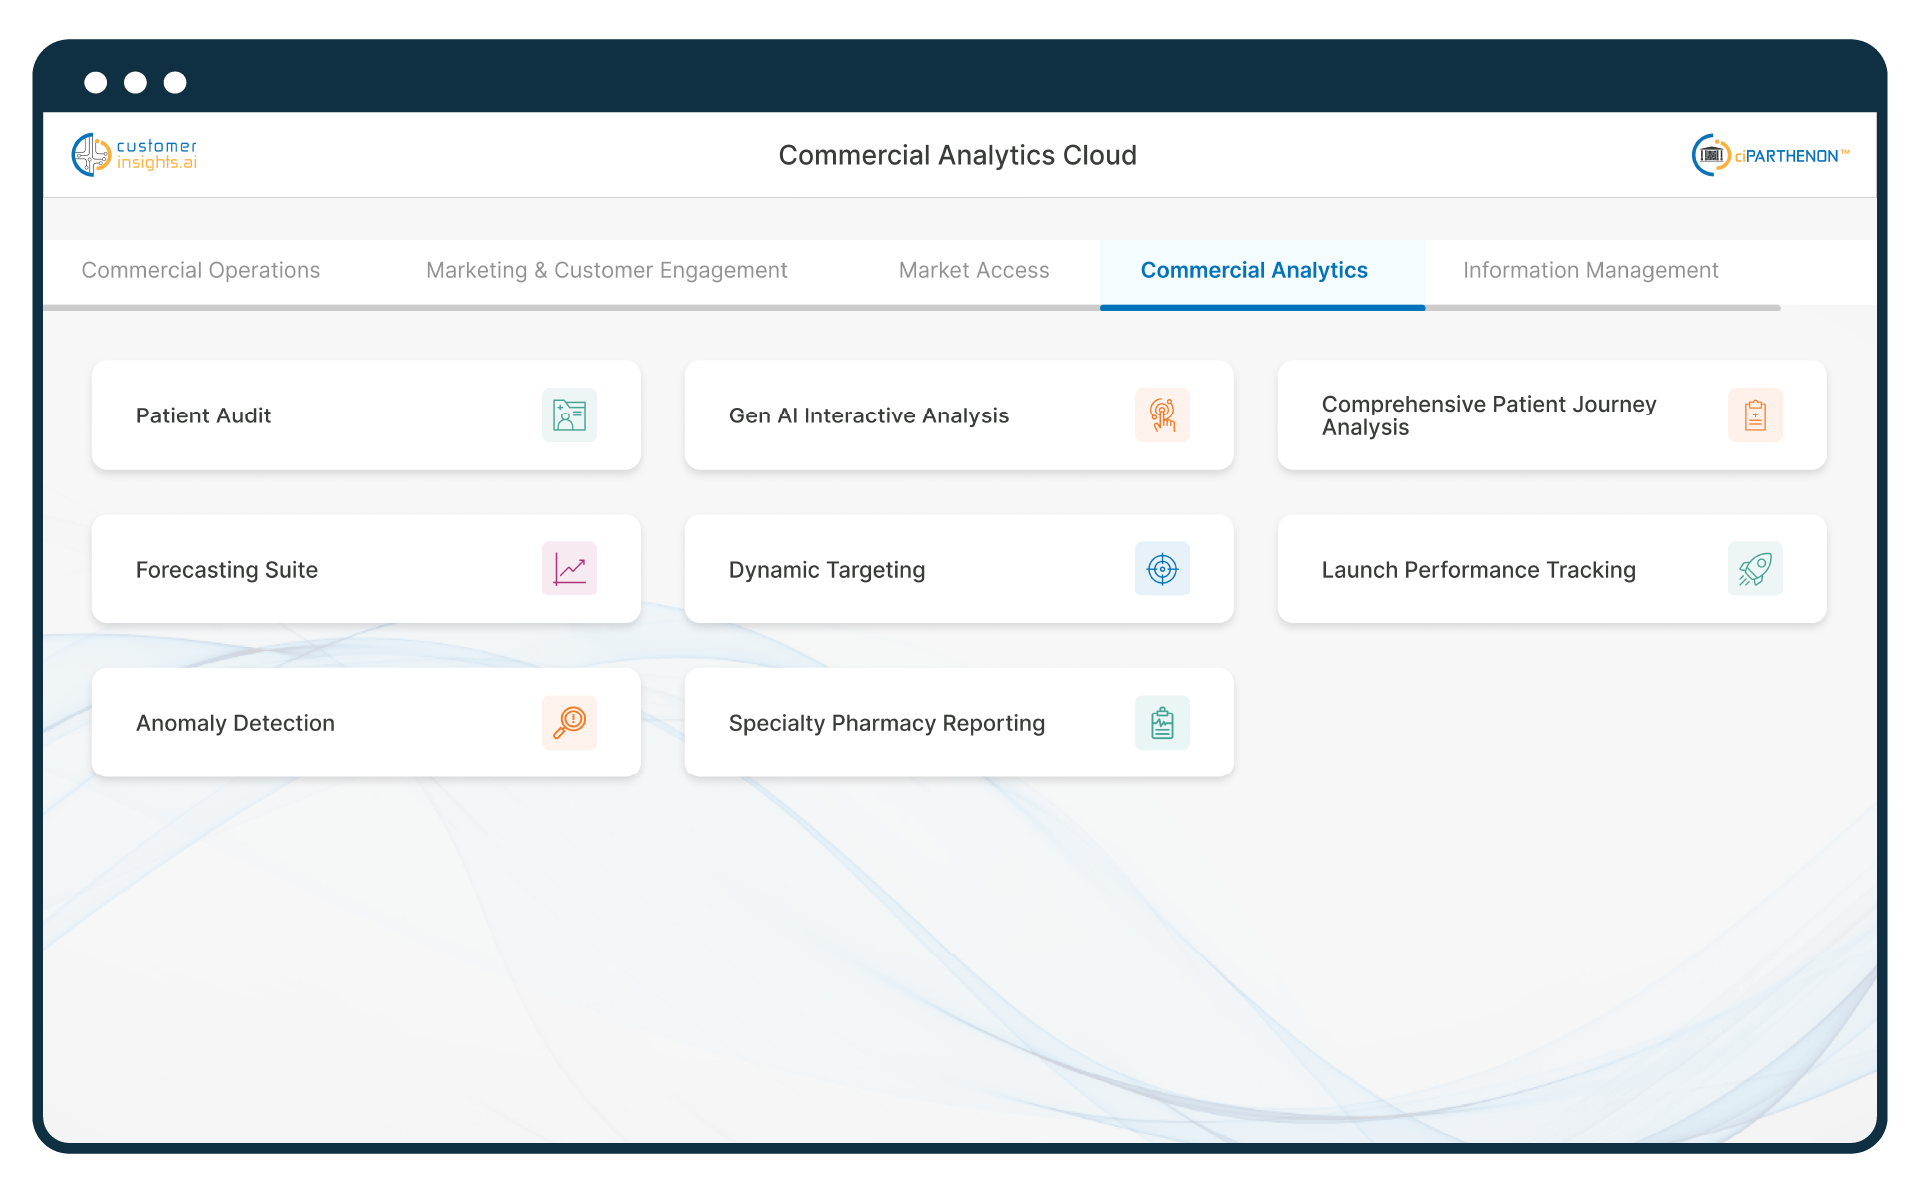Image resolution: width=1920 pixels, height=1193 pixels.
Task: Select the Patient Audit card icon
Action: 568,415
